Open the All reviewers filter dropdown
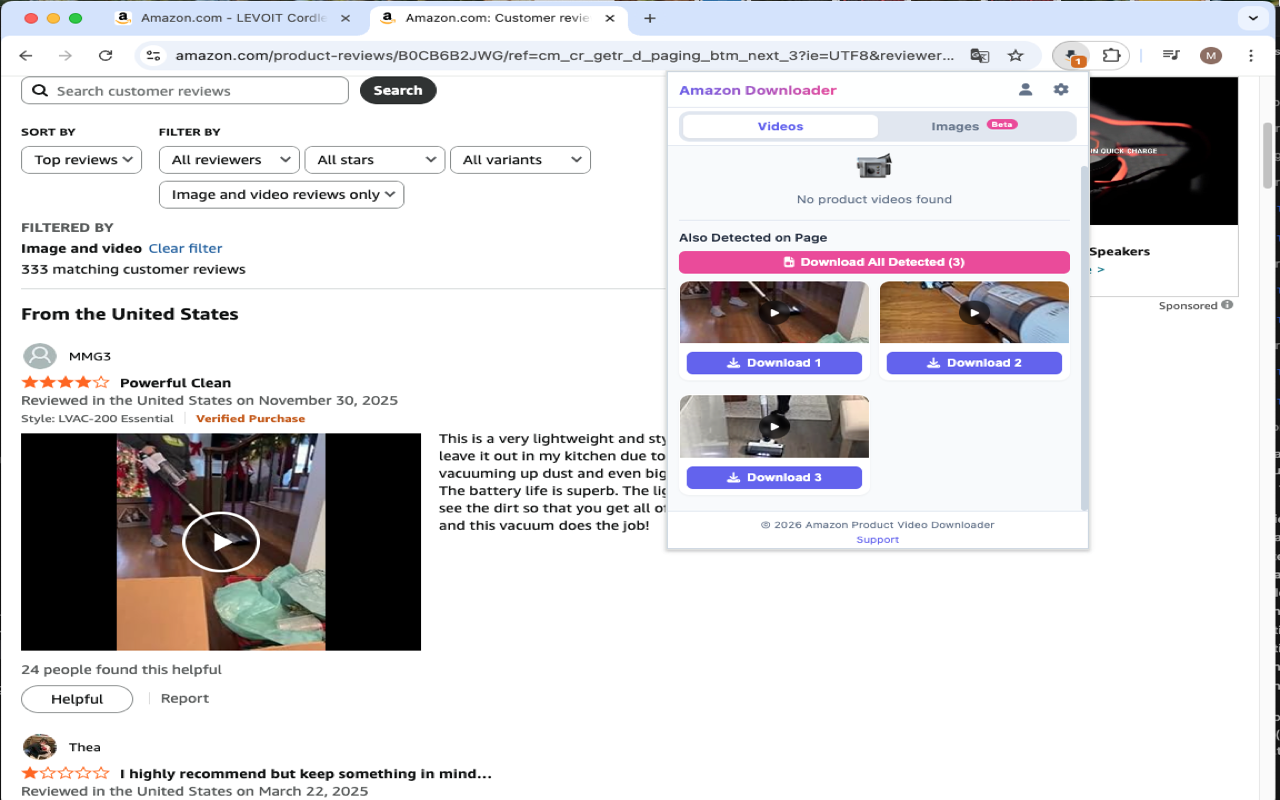This screenshot has width=1280, height=800. (x=228, y=160)
